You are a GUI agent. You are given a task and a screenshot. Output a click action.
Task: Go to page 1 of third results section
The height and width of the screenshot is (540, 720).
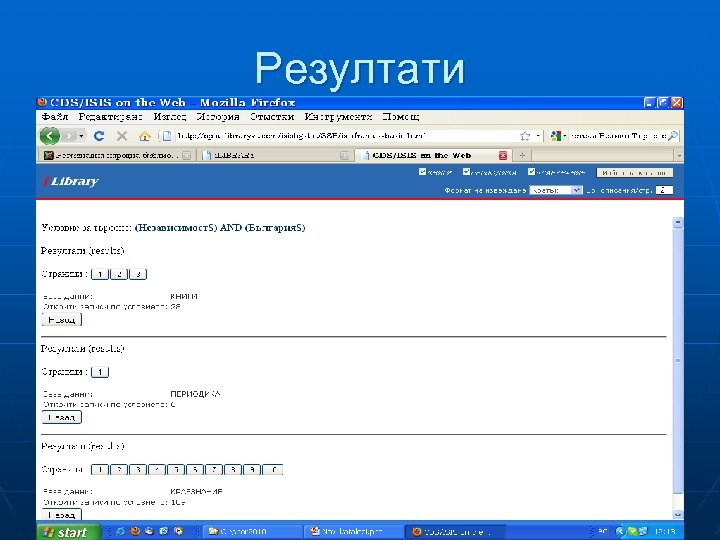tap(100, 470)
